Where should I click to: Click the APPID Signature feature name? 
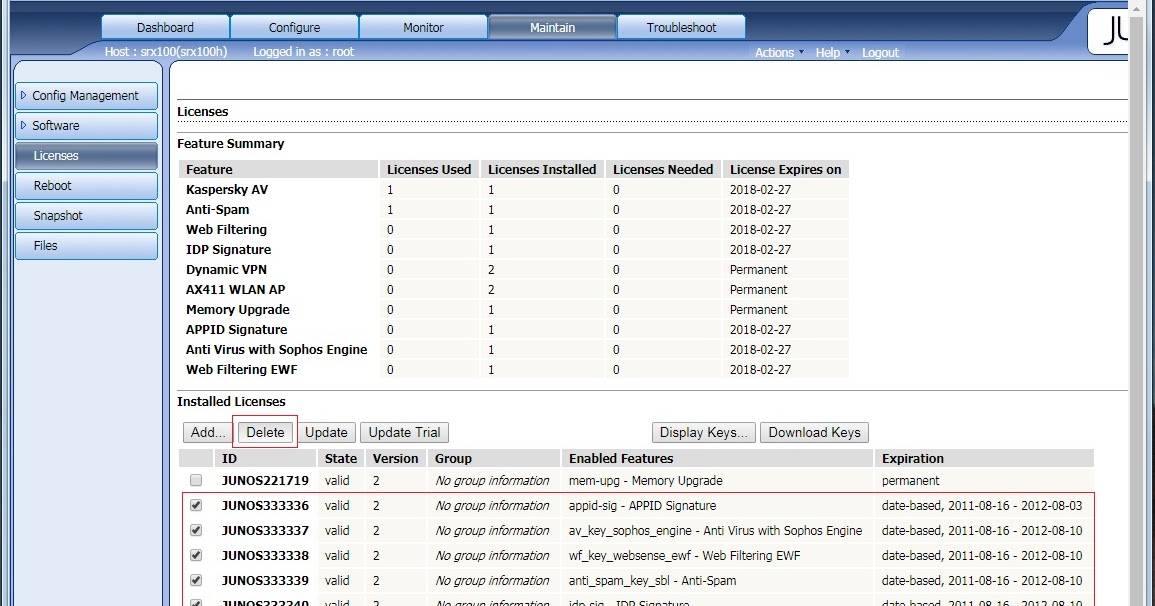point(236,329)
